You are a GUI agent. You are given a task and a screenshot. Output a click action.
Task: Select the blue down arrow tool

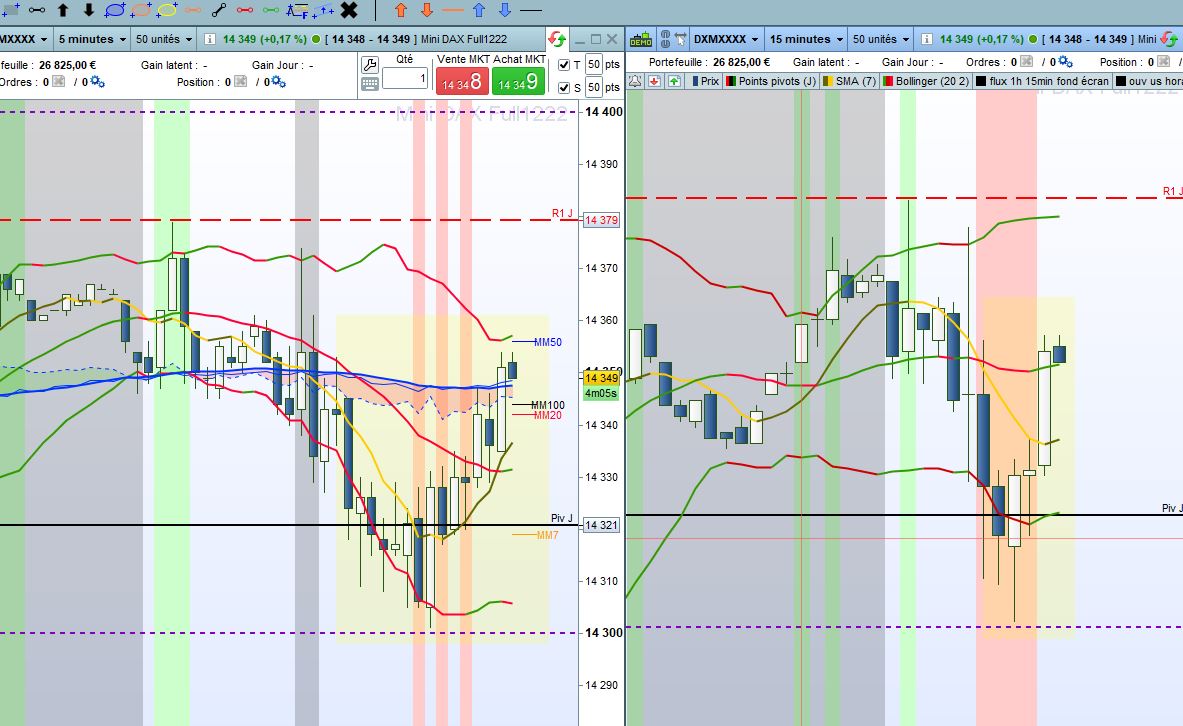[505, 11]
